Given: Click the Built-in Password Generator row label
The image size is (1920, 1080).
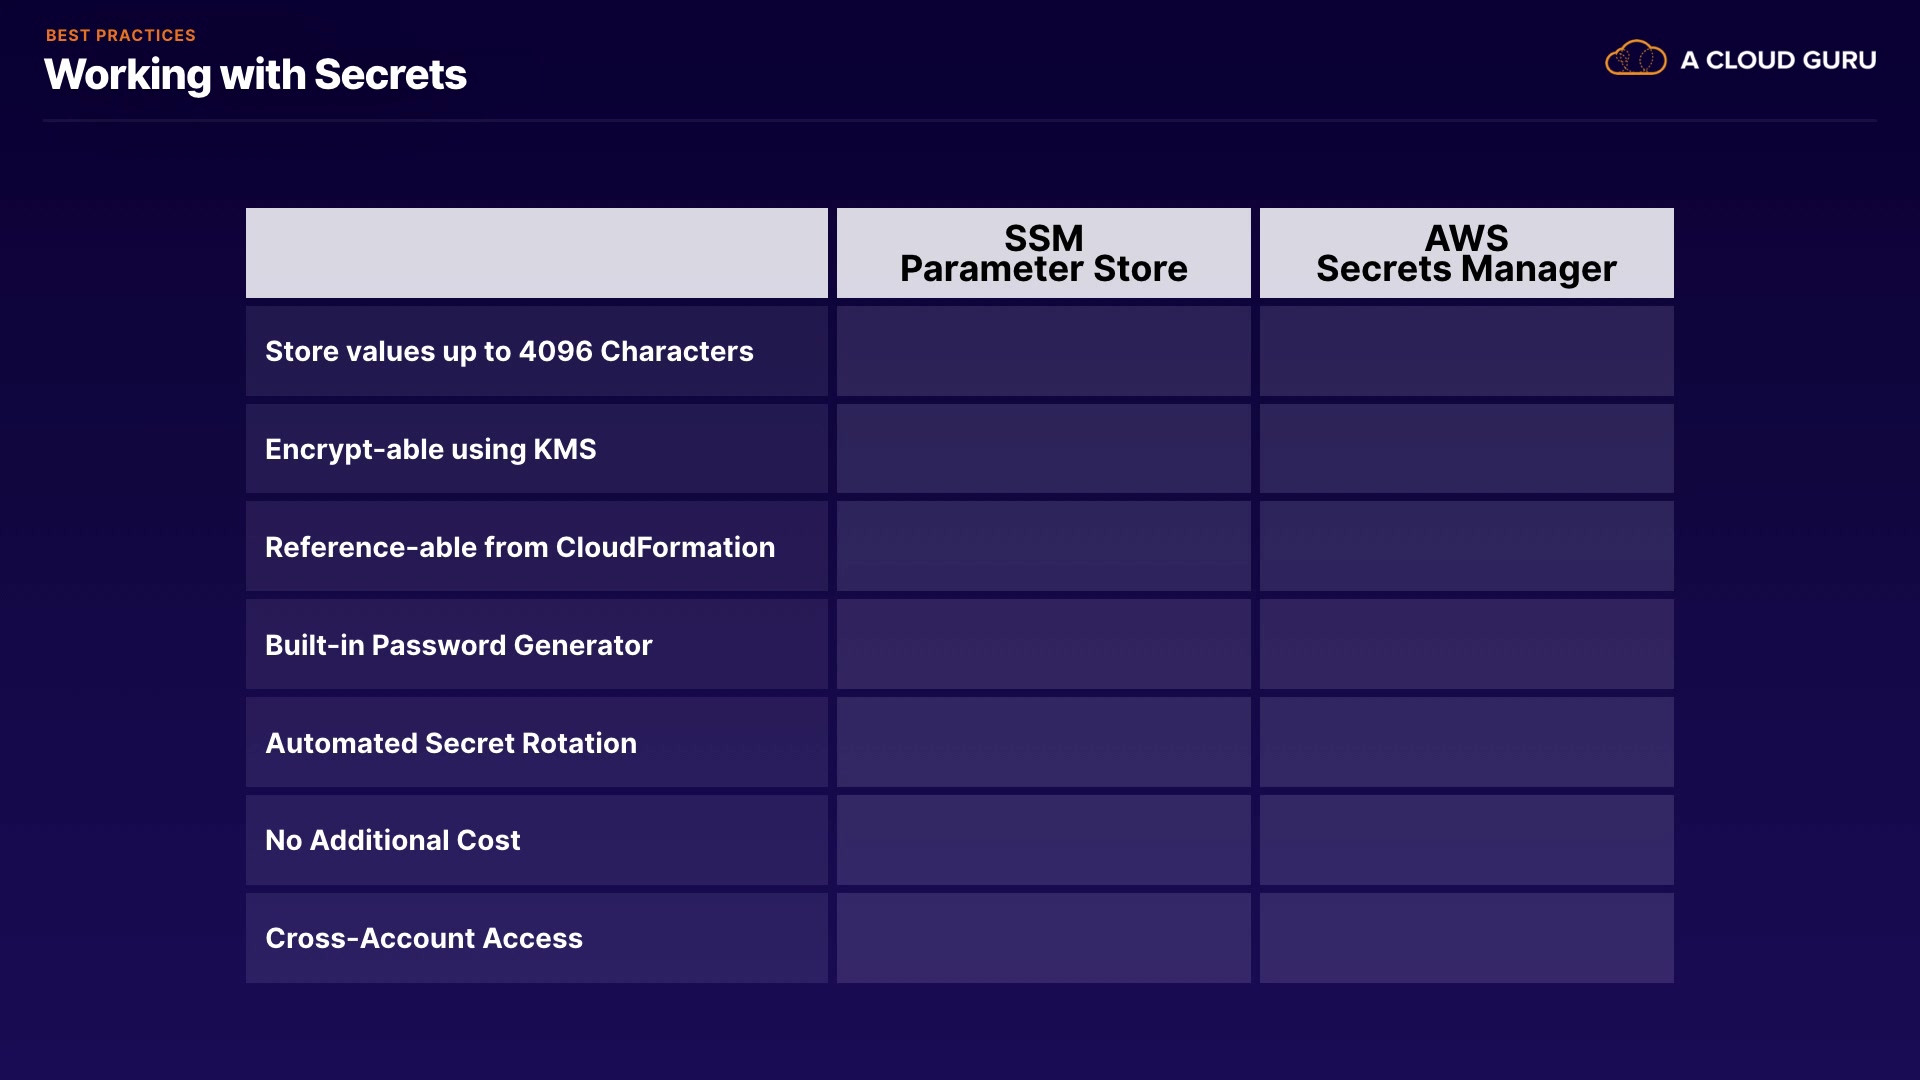Looking at the screenshot, I should point(458,645).
